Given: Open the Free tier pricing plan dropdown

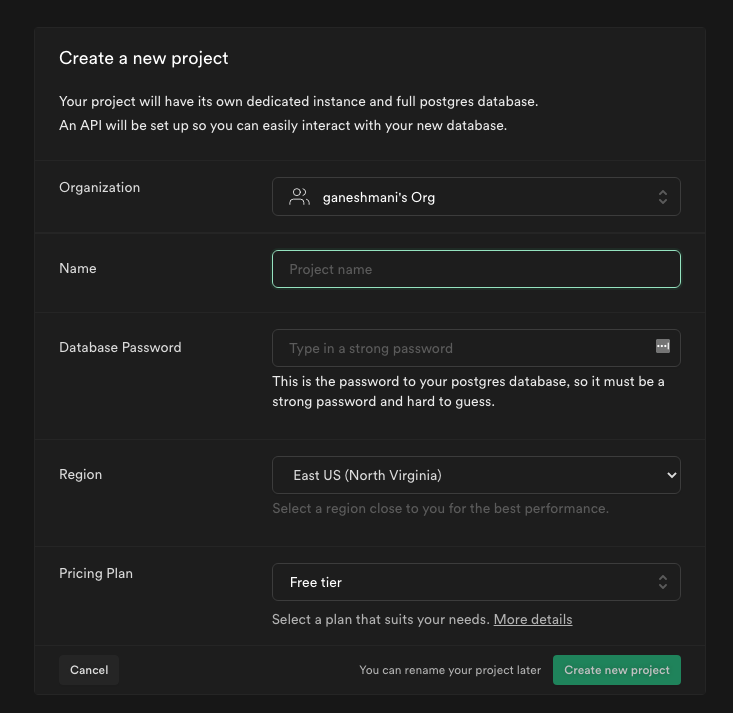Looking at the screenshot, I should (476, 582).
